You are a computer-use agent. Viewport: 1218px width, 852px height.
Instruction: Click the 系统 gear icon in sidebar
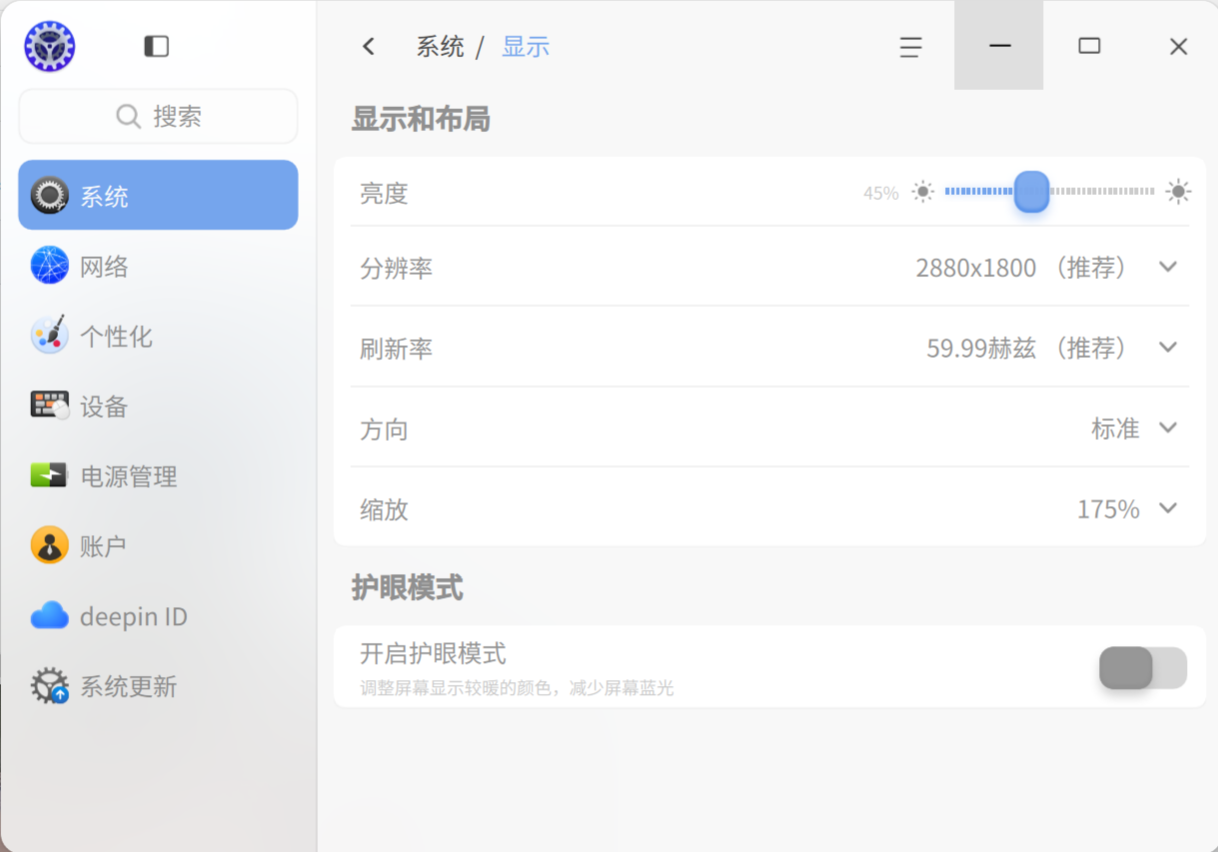[49, 195]
